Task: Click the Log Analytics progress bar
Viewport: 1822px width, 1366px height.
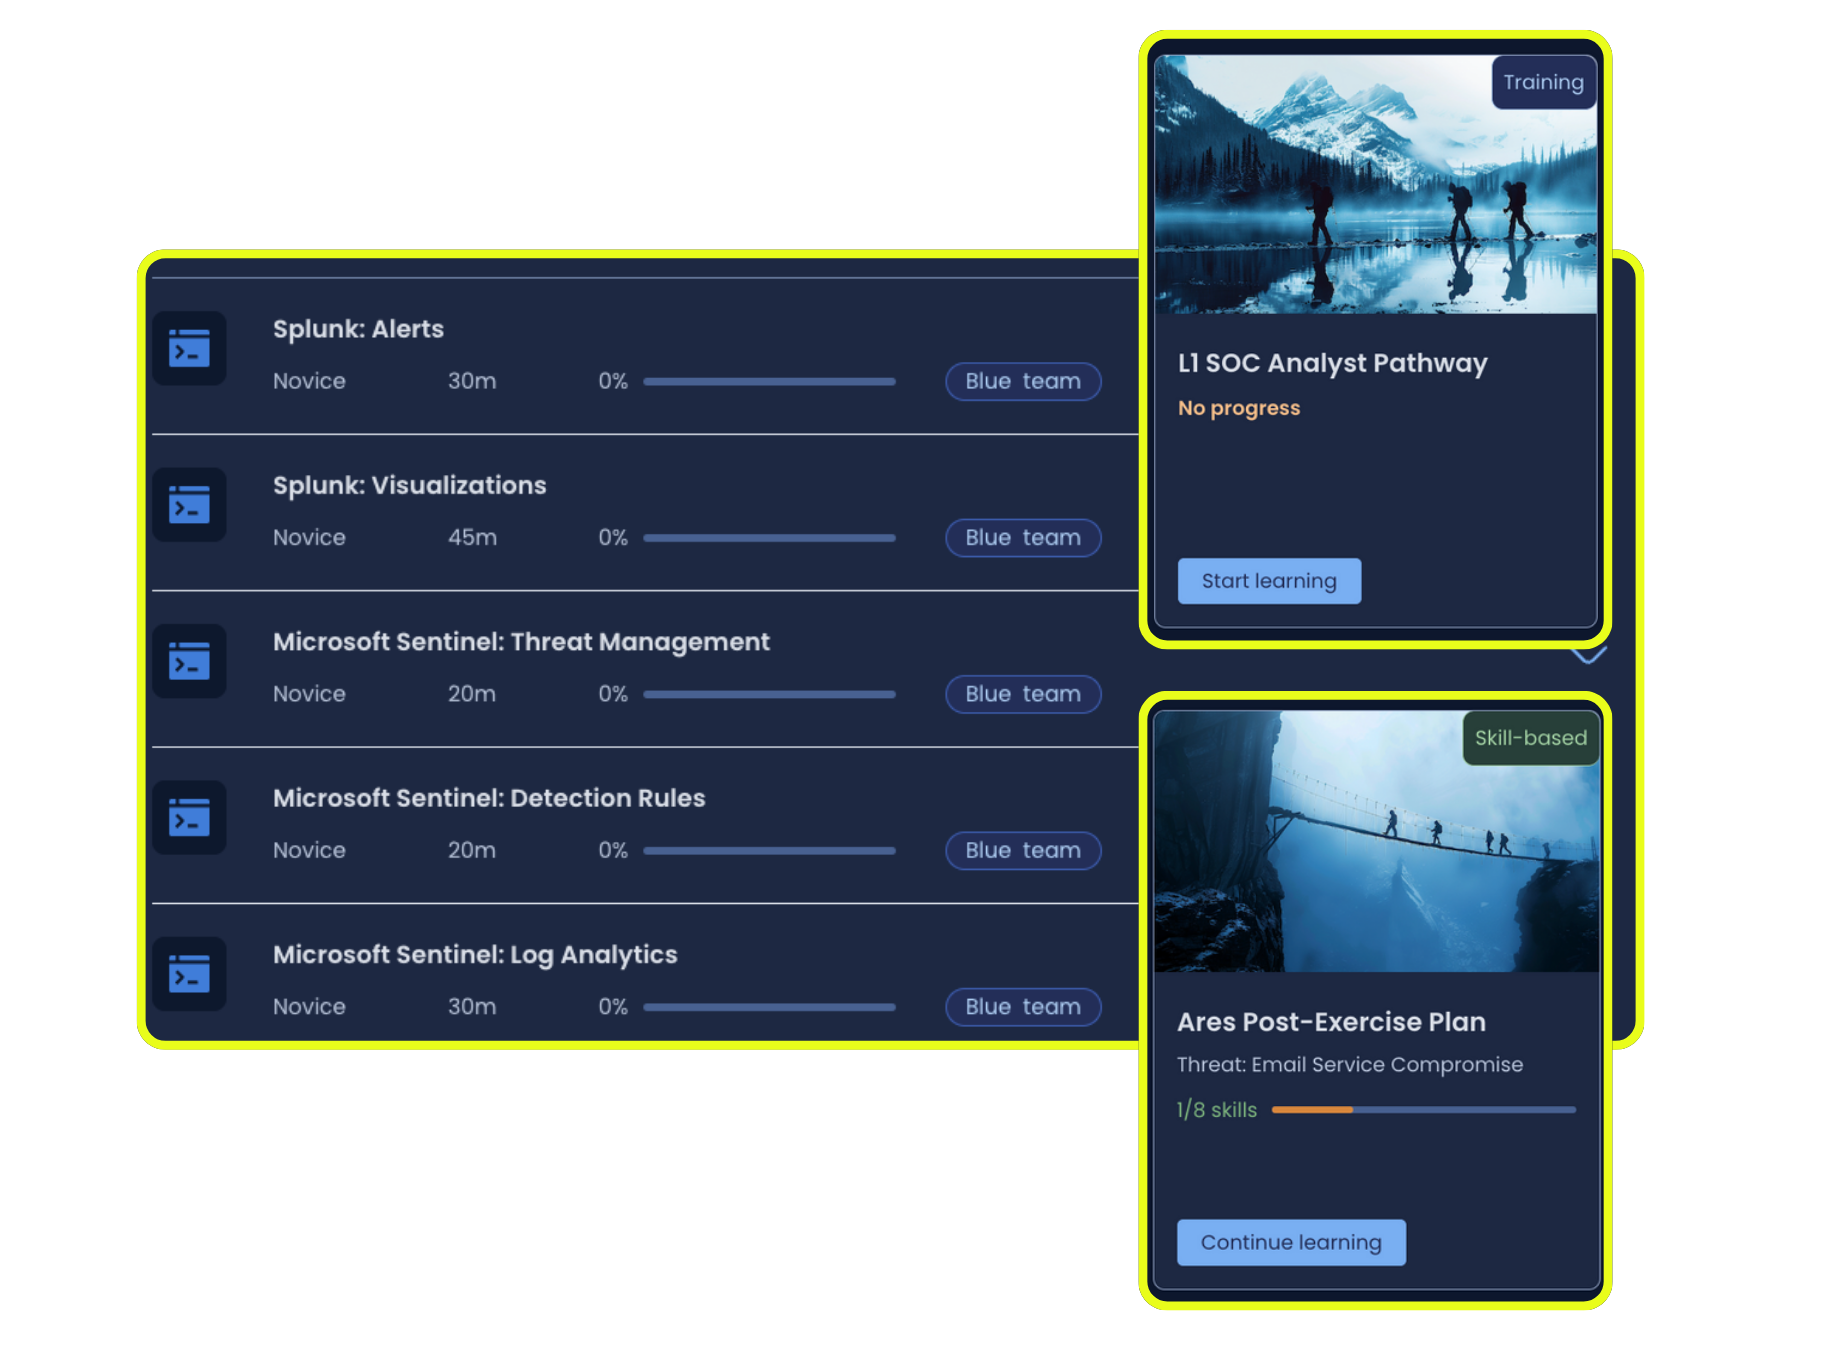Action: coord(769,1007)
